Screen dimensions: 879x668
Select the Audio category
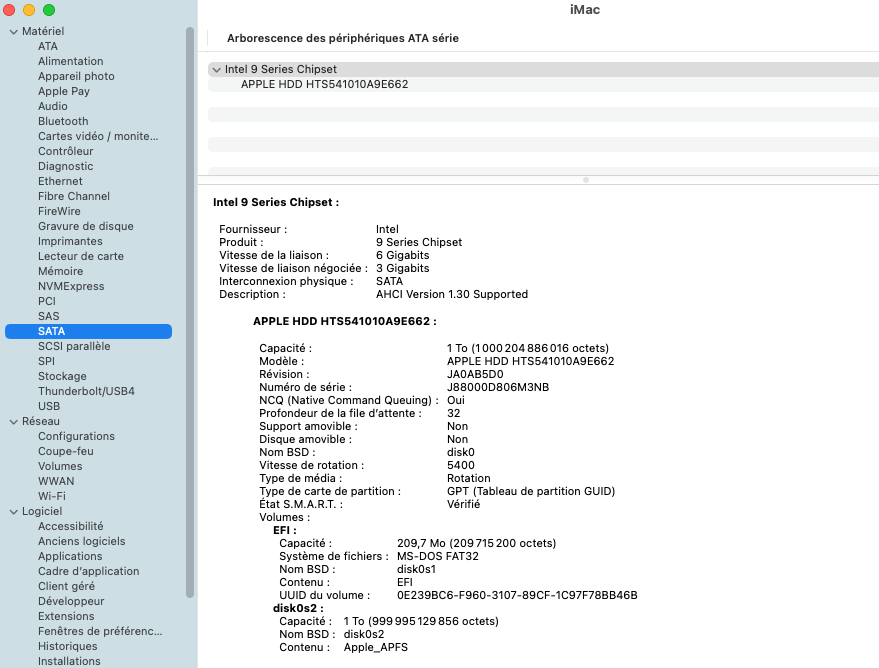pyautogui.click(x=53, y=106)
